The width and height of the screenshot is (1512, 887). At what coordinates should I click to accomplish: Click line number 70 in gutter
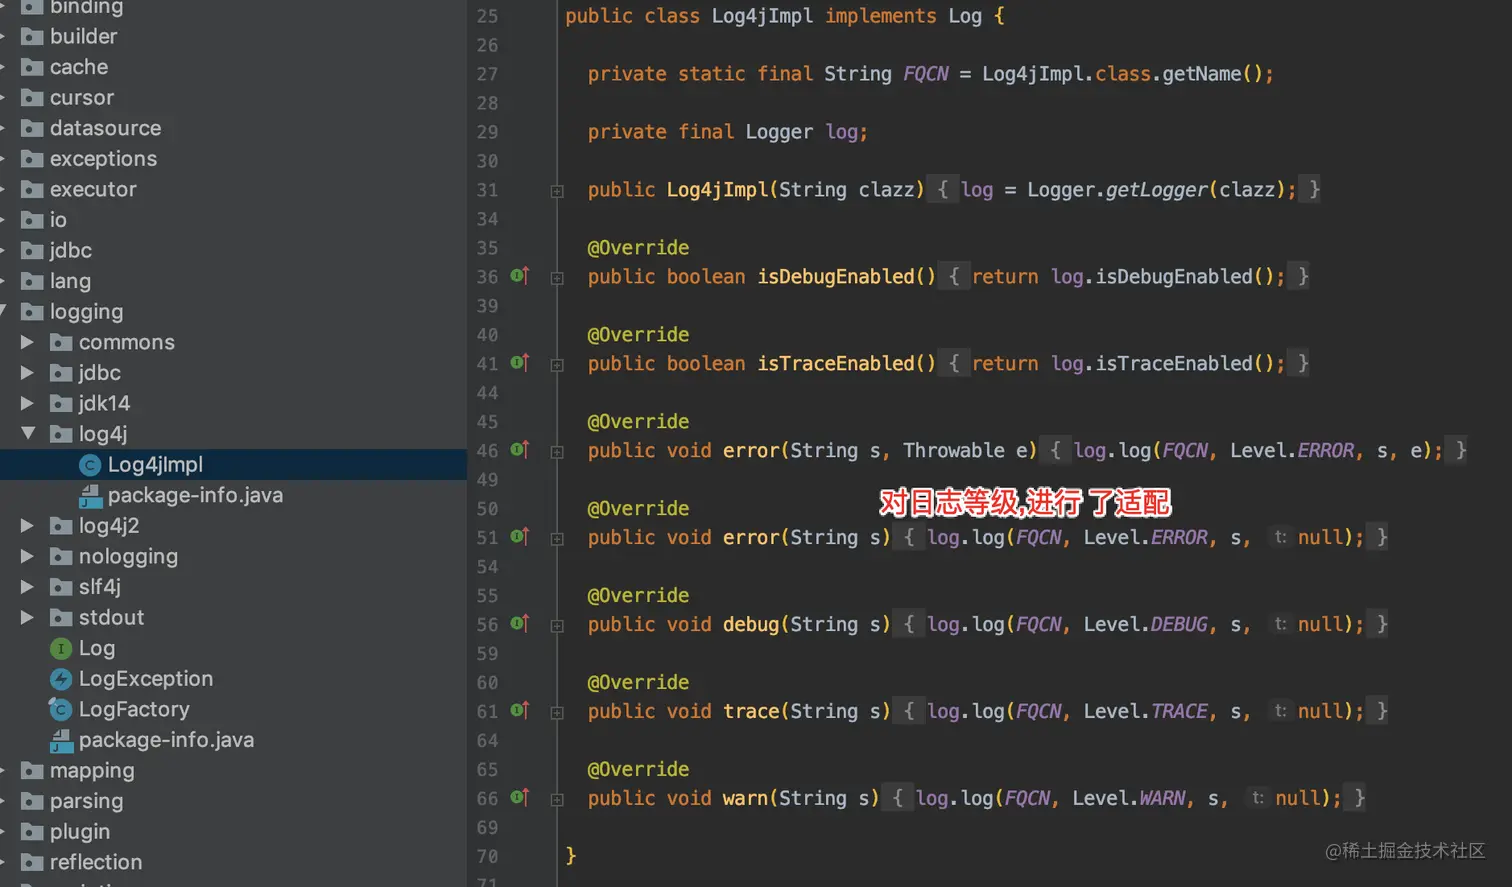click(487, 857)
